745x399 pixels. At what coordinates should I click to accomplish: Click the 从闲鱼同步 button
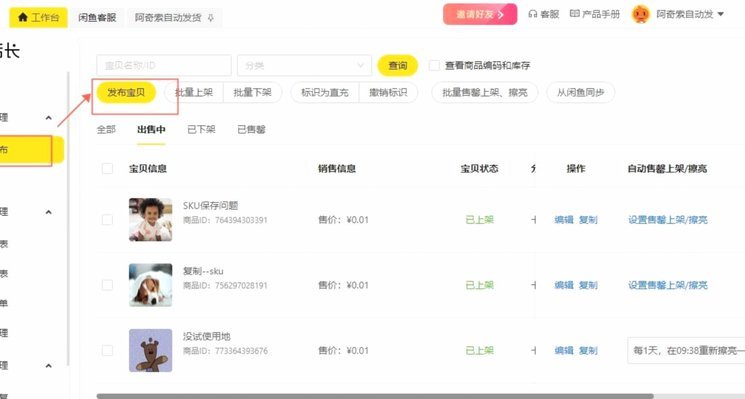(x=581, y=92)
